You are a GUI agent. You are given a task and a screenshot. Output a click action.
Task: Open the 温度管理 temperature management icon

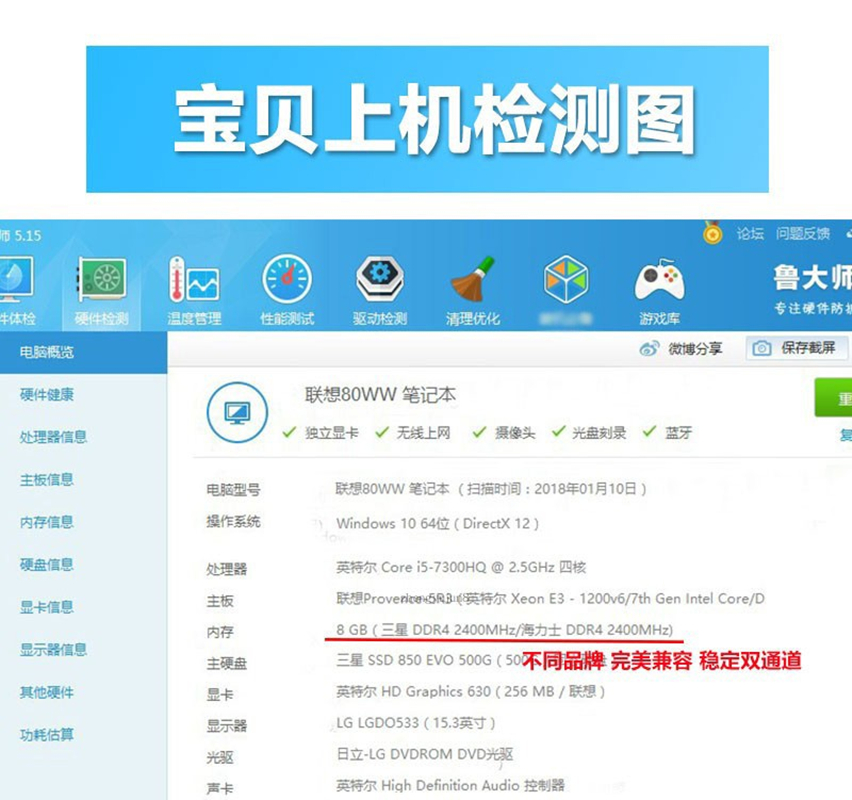click(x=194, y=279)
